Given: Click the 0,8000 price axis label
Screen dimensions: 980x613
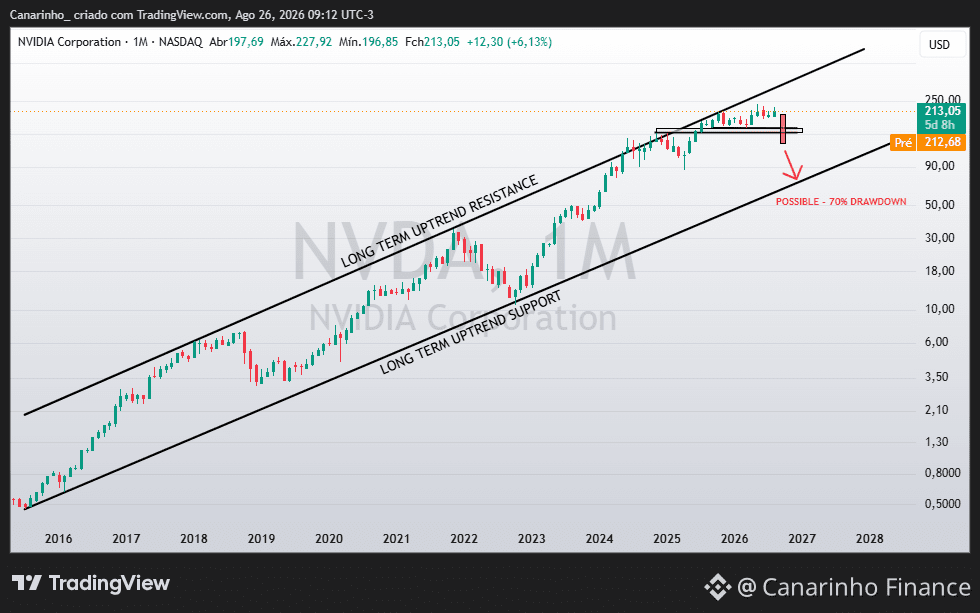Looking at the screenshot, I should pyautogui.click(x=942, y=474).
